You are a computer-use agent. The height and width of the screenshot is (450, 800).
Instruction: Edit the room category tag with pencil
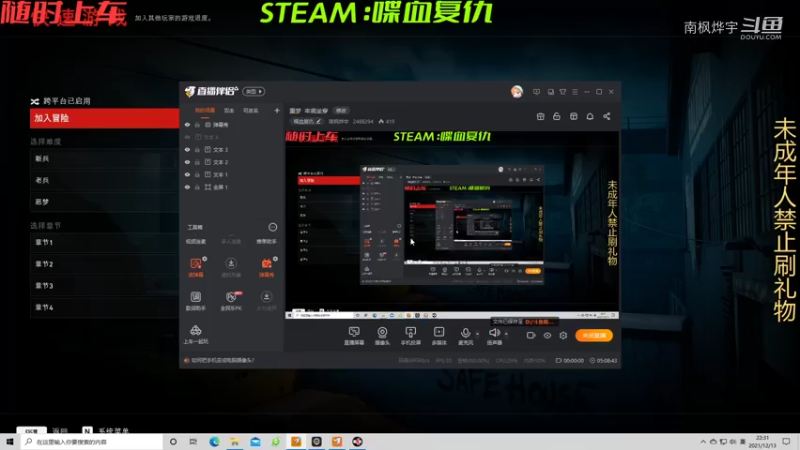[307, 121]
